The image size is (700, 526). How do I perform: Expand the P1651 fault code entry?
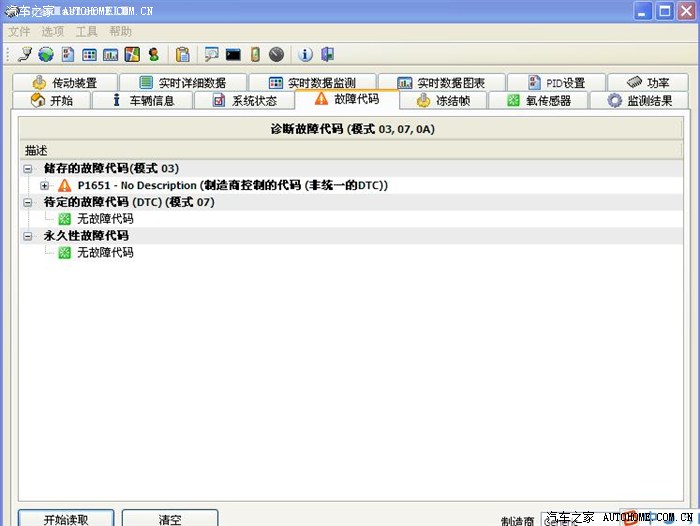point(45,186)
